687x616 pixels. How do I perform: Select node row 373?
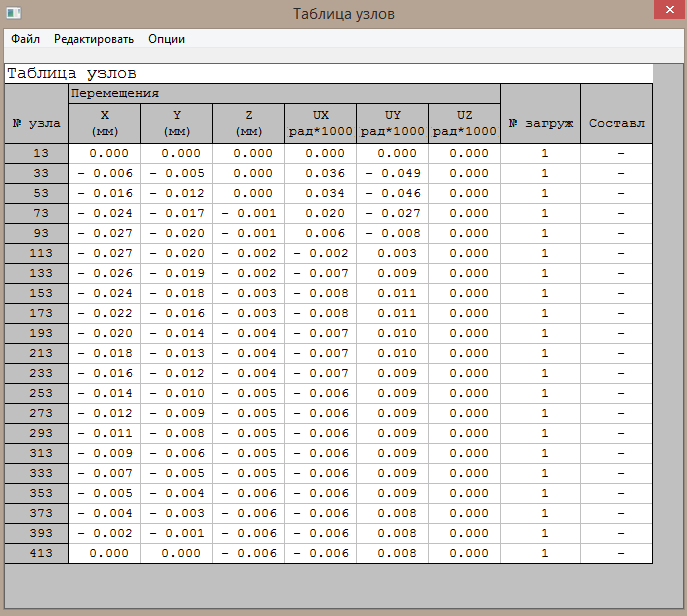coord(36,513)
